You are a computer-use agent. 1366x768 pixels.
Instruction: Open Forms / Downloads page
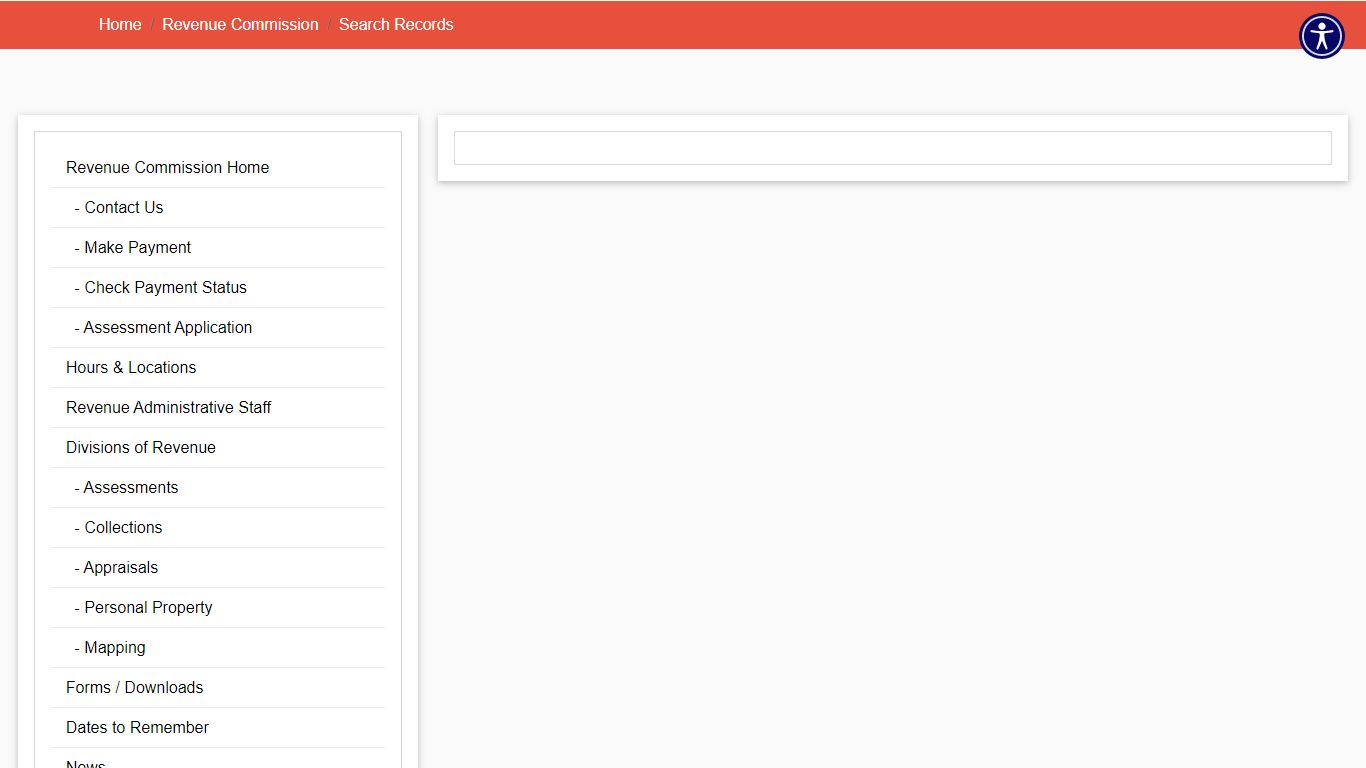tap(217, 688)
